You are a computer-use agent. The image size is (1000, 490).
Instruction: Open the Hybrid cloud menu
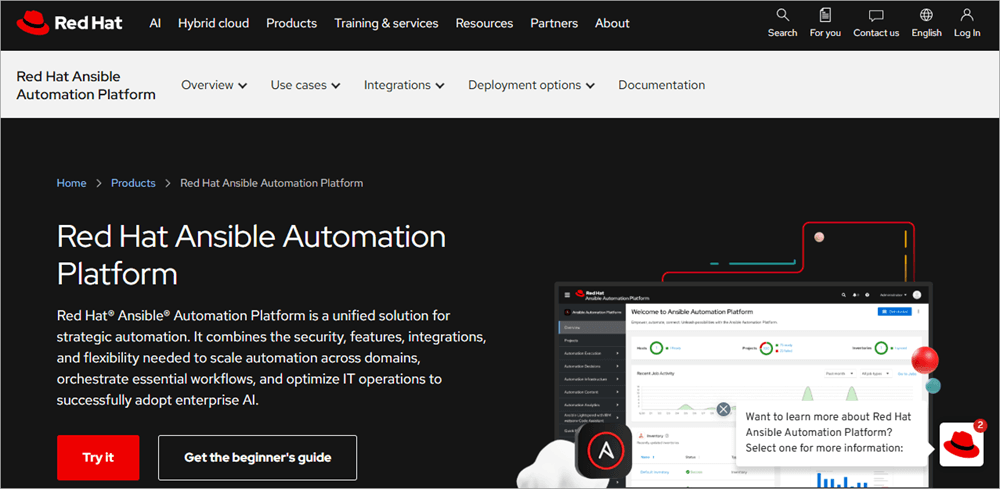click(x=214, y=24)
